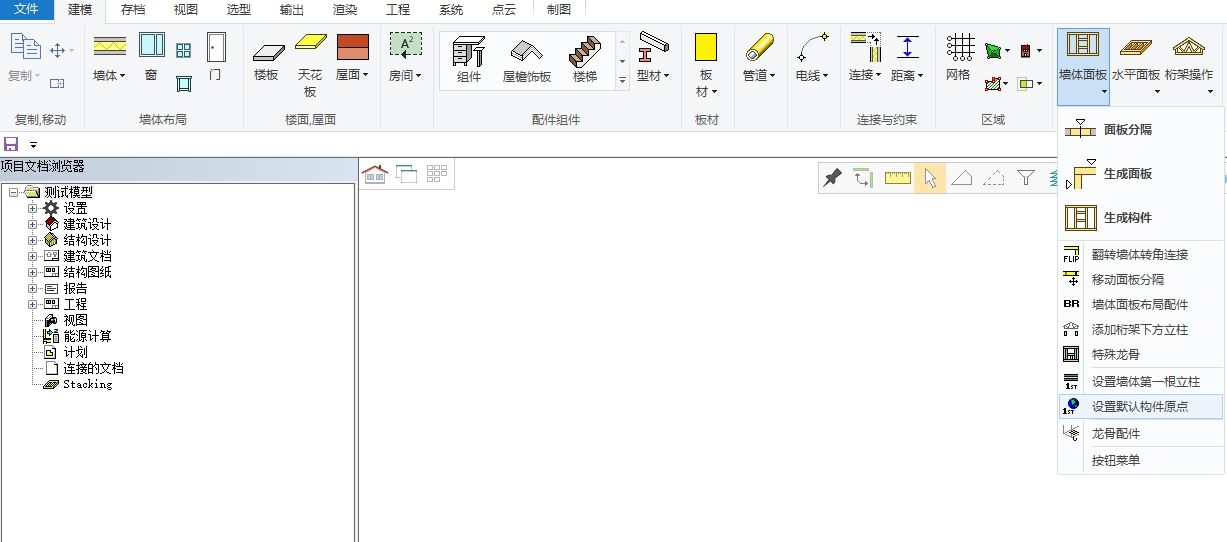Select 按钮菜单 menu entry

coord(1141,461)
